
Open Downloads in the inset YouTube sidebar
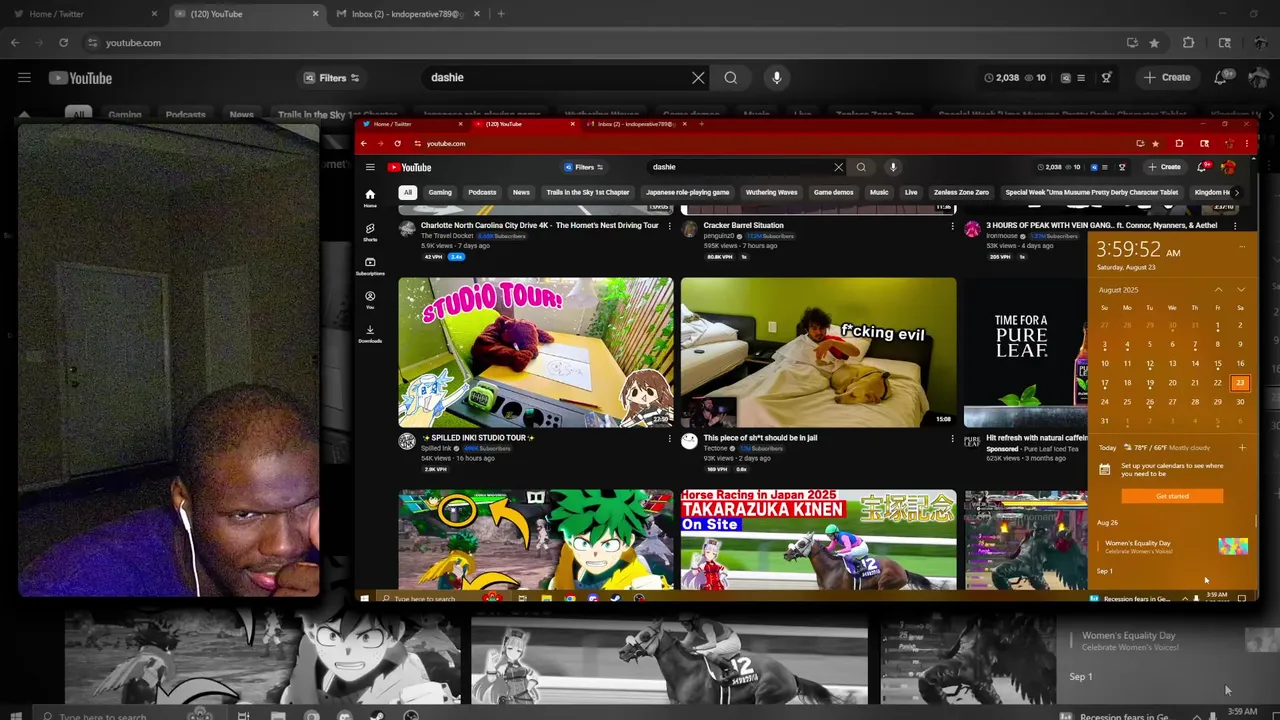click(370, 334)
